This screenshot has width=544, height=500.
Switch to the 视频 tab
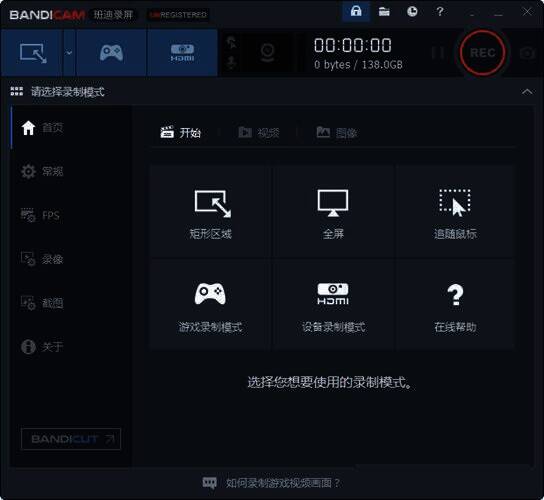259,132
